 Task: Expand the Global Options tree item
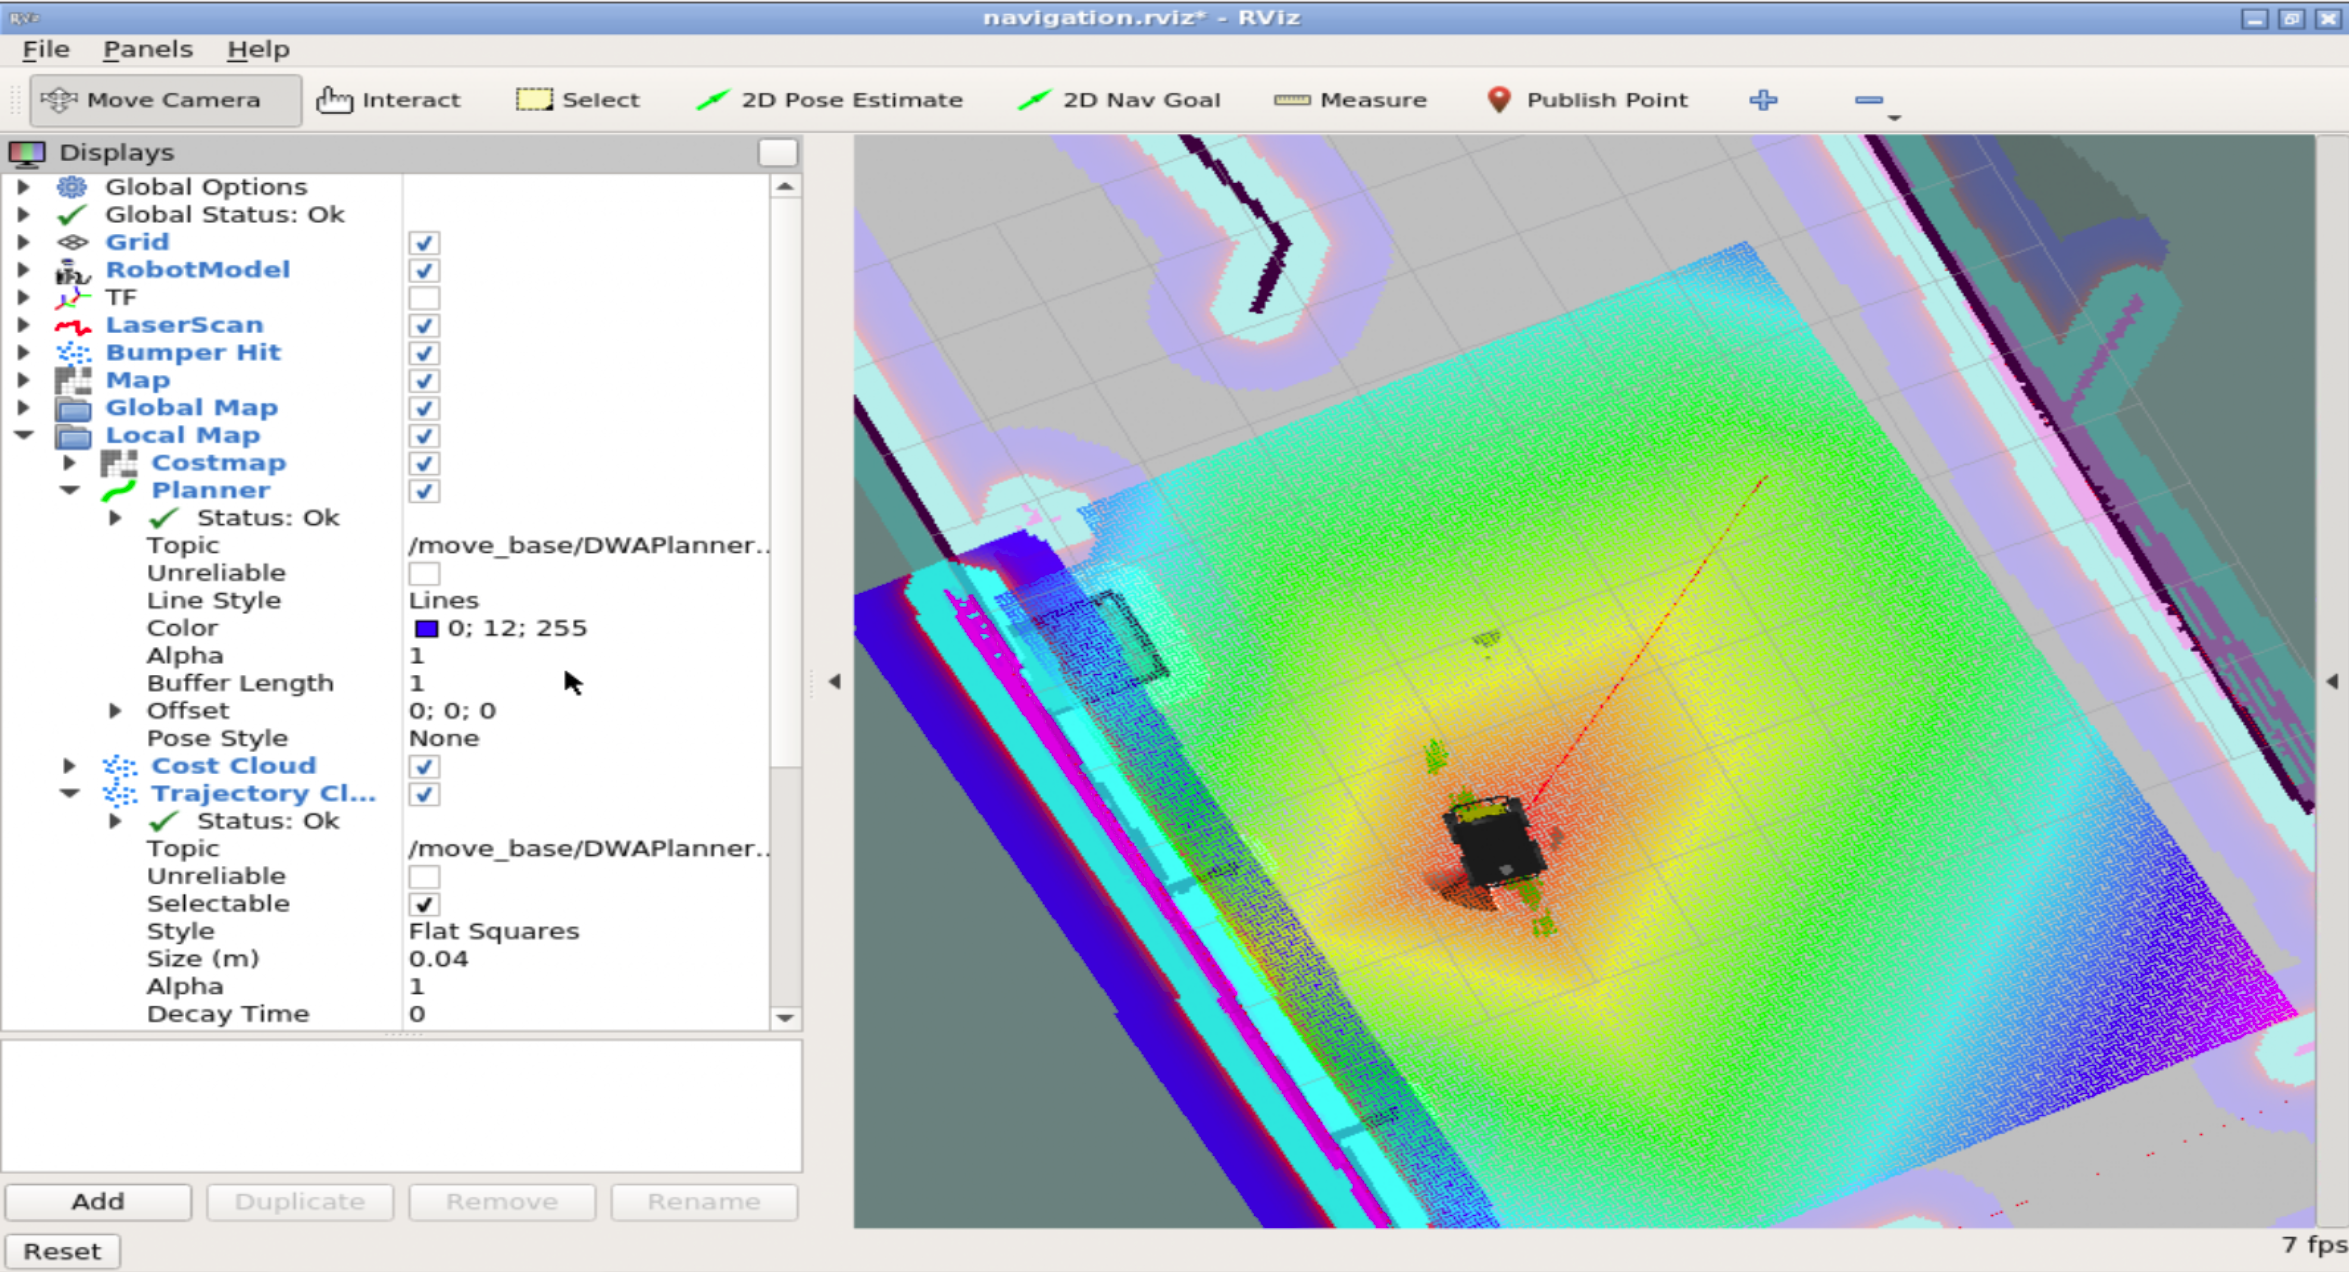click(x=23, y=187)
